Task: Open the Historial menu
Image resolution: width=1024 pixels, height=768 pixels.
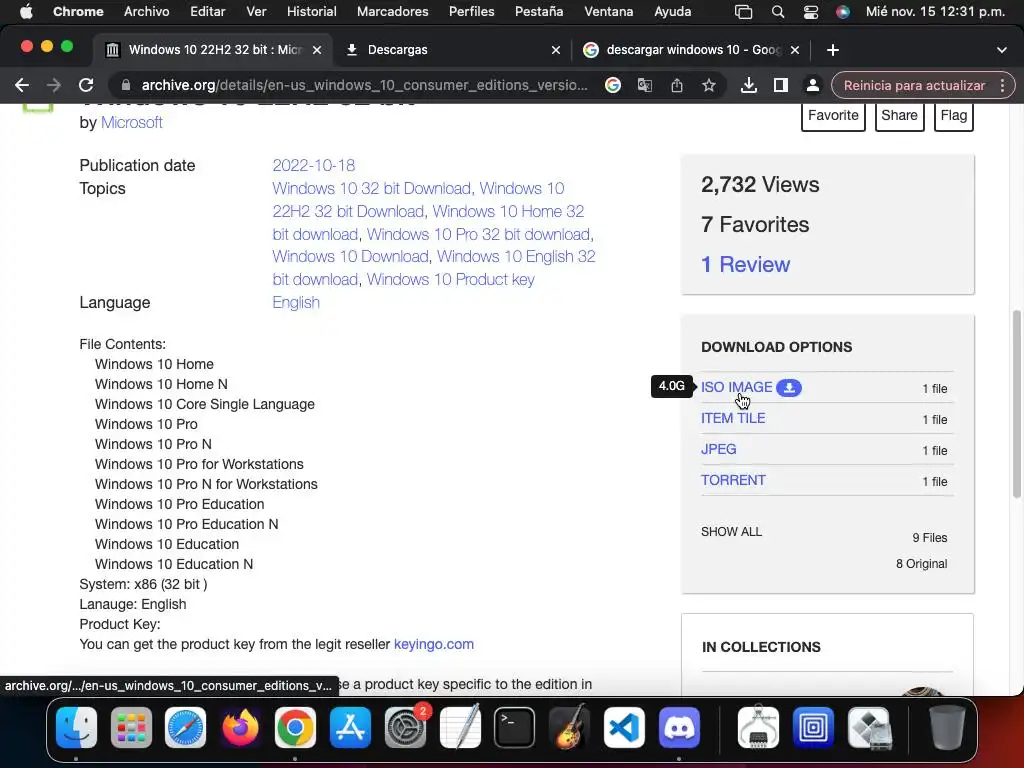Action: [312, 11]
